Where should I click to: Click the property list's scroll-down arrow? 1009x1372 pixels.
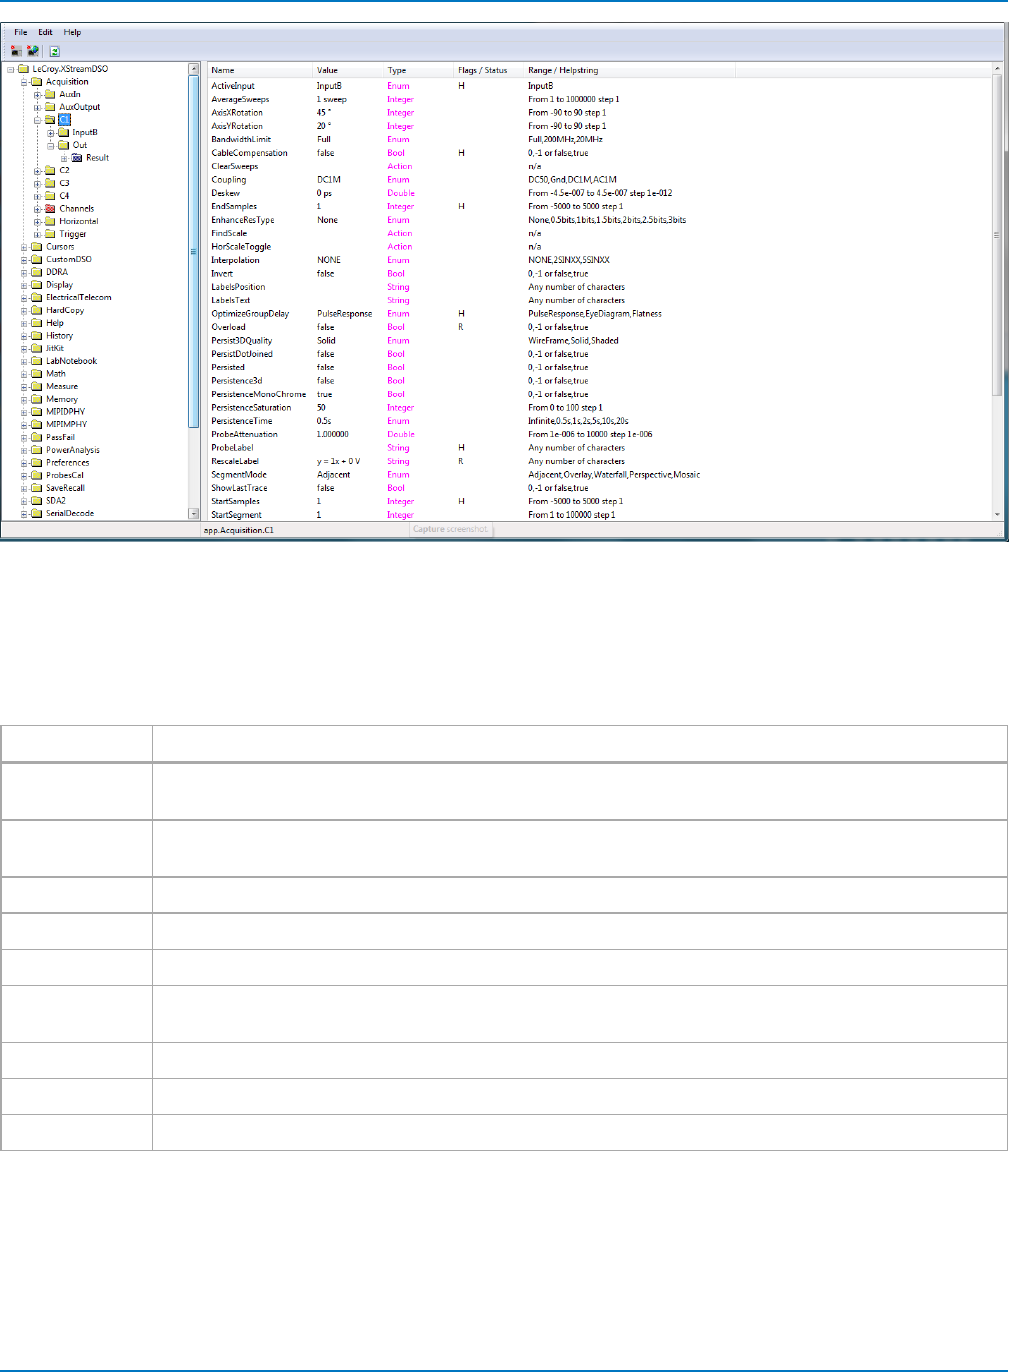tap(997, 514)
